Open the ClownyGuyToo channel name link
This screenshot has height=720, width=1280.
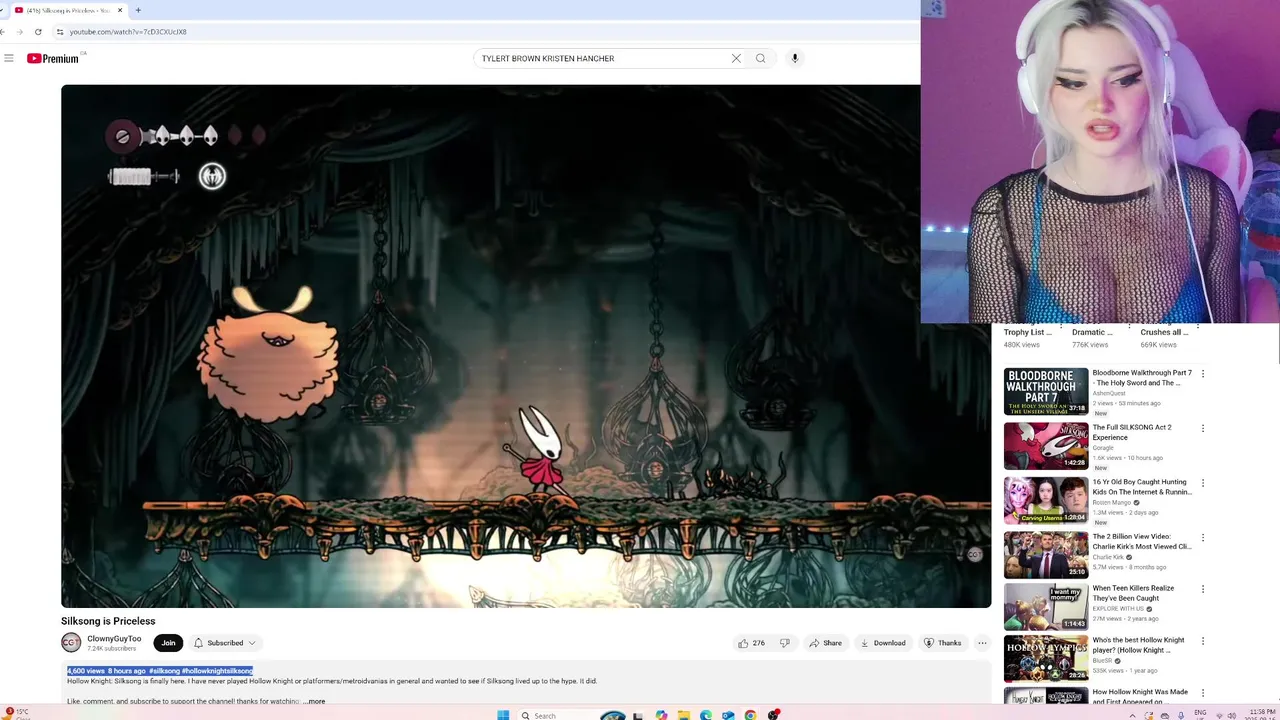pos(114,639)
